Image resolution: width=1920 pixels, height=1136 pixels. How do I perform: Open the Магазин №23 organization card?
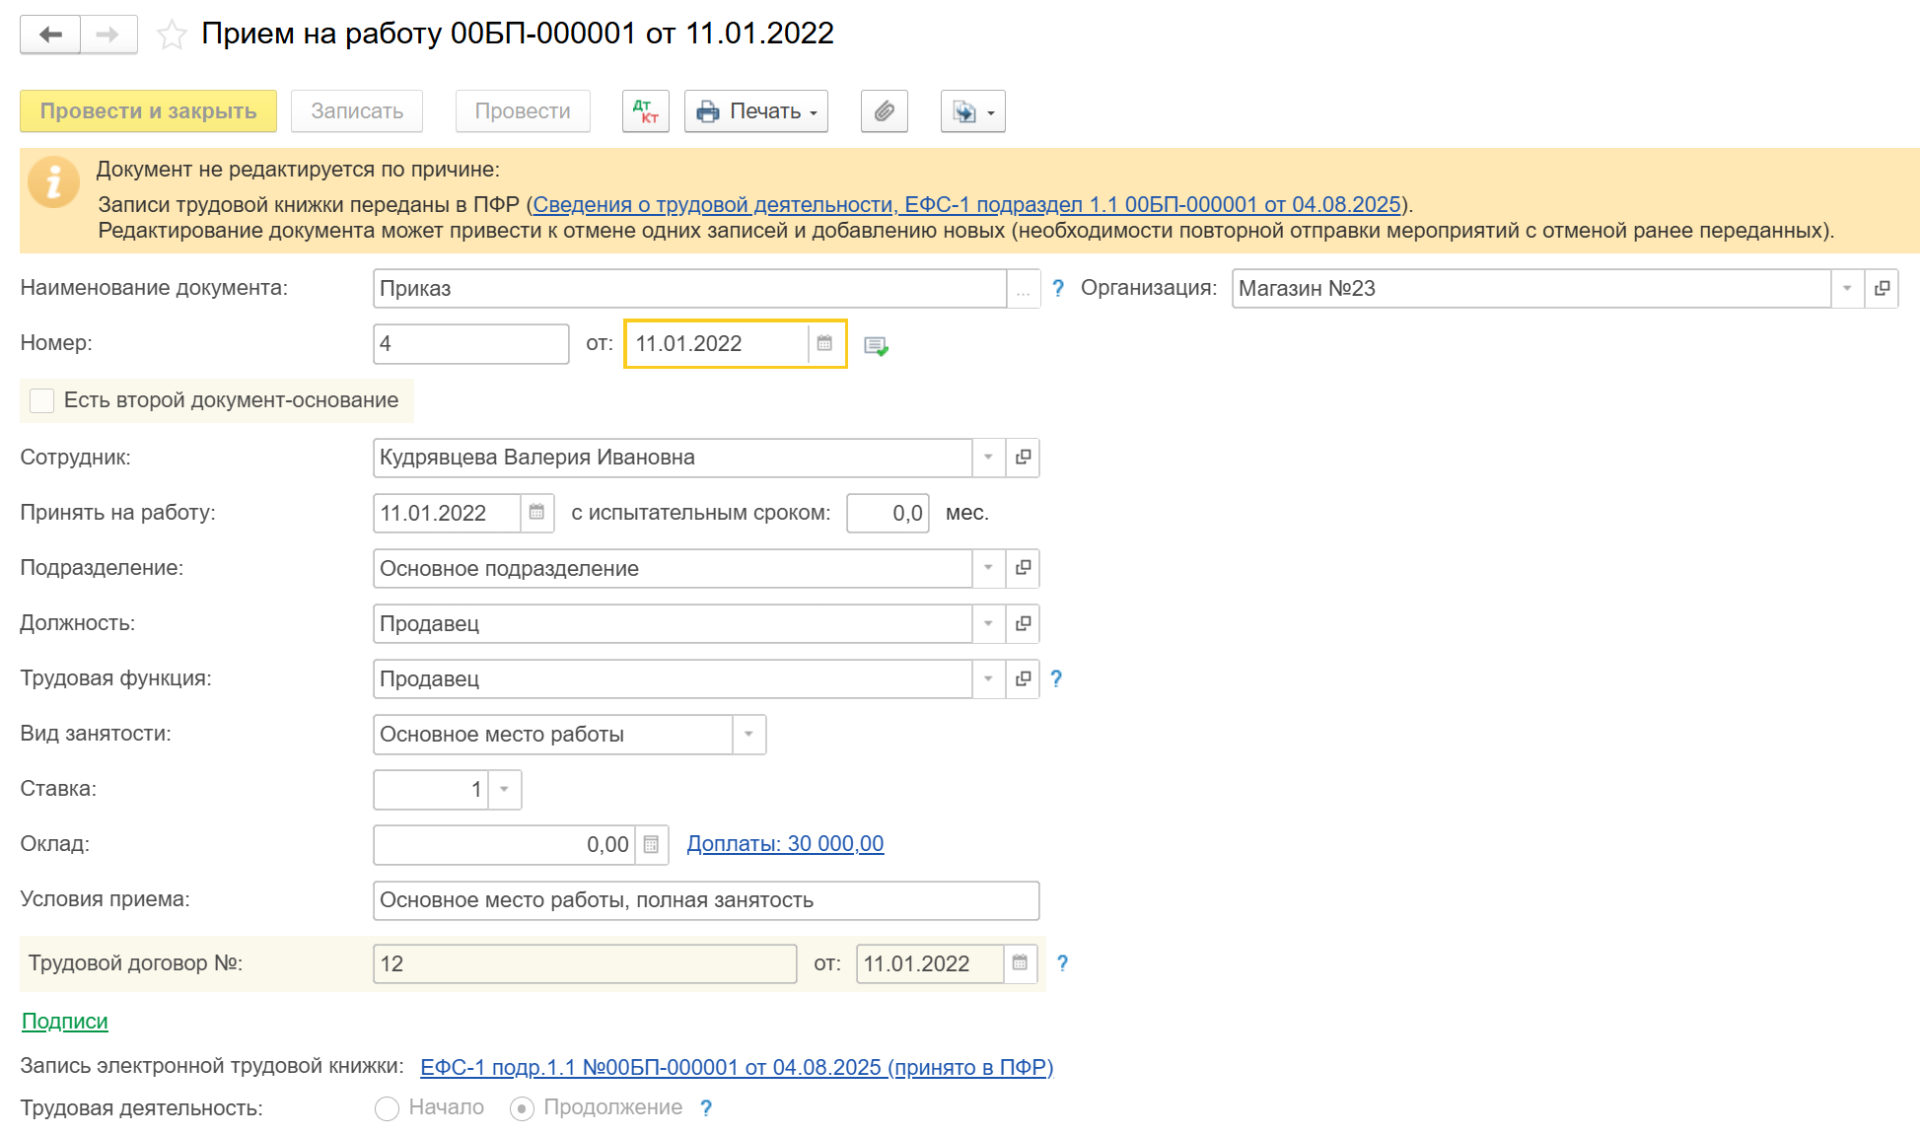tap(1882, 288)
